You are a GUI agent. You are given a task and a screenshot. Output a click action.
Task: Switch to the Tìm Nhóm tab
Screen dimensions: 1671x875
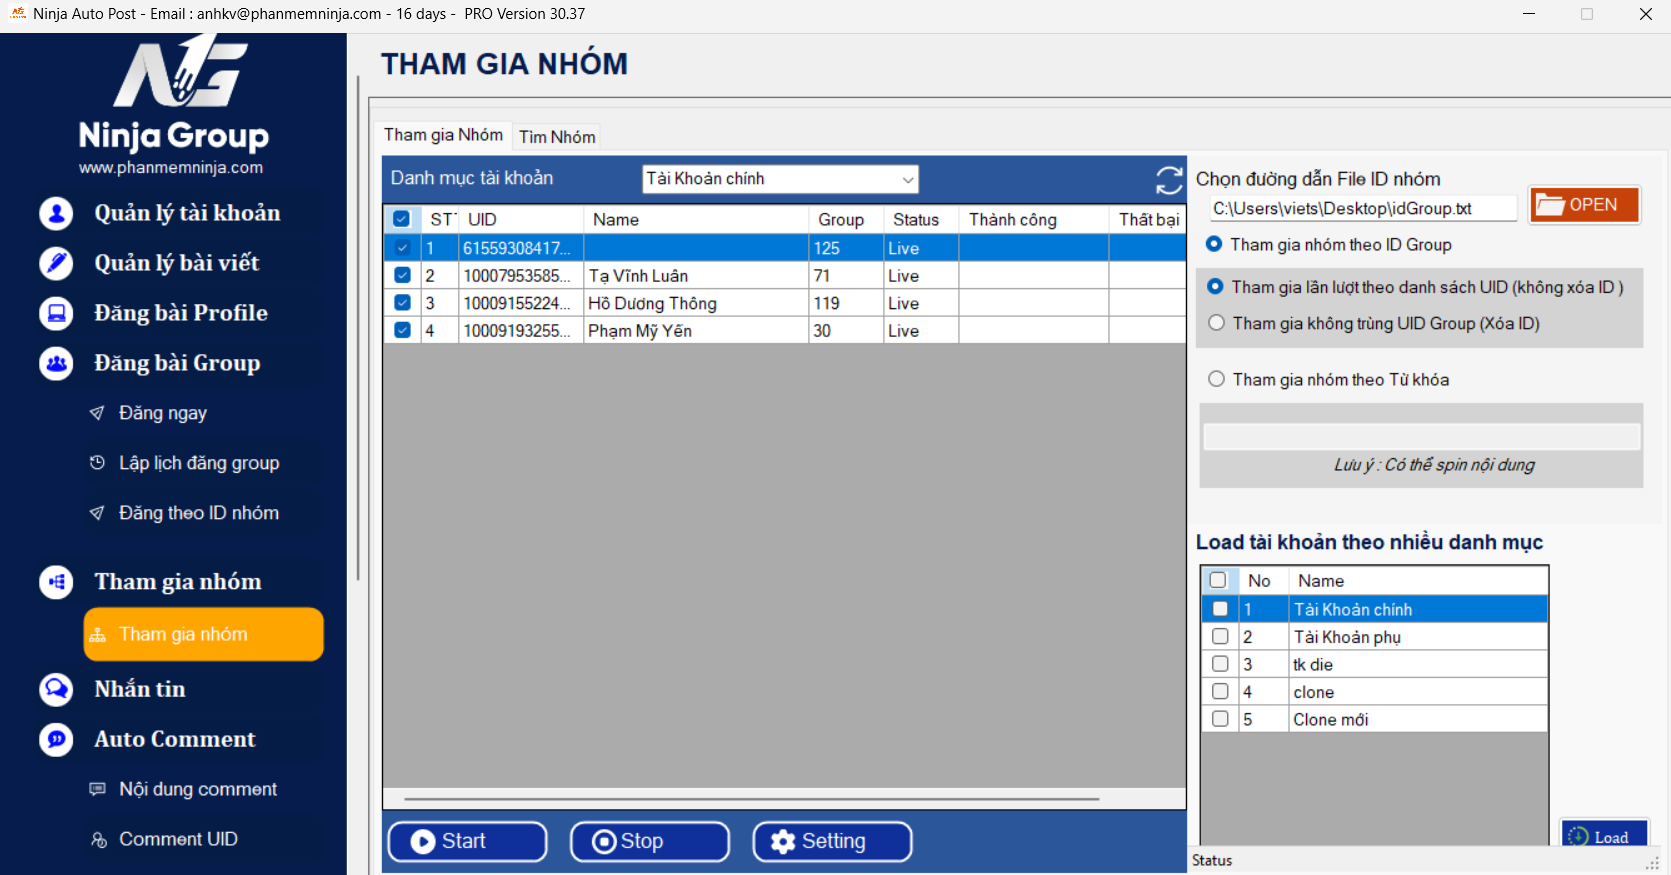coord(557,137)
